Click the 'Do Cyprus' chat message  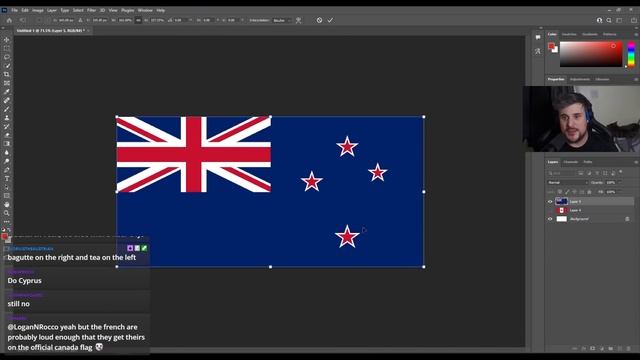click(24, 280)
